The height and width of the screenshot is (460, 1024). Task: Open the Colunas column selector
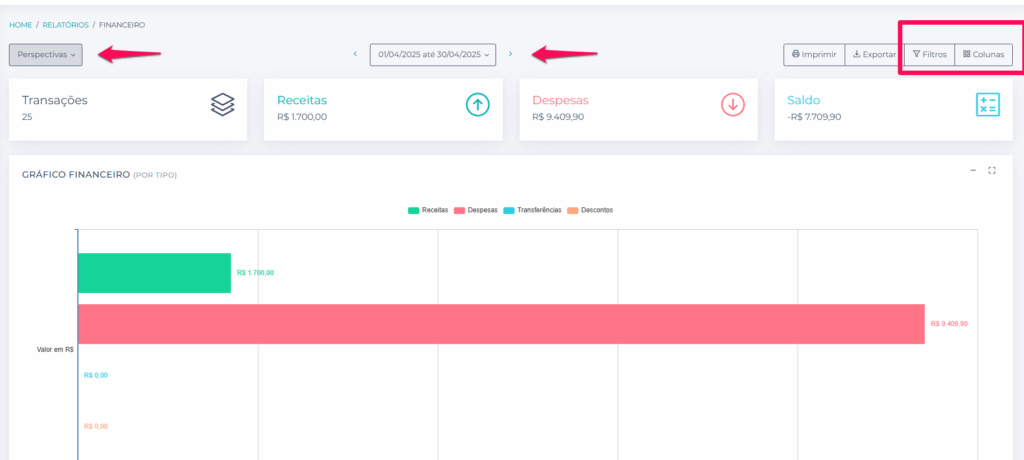pos(984,55)
